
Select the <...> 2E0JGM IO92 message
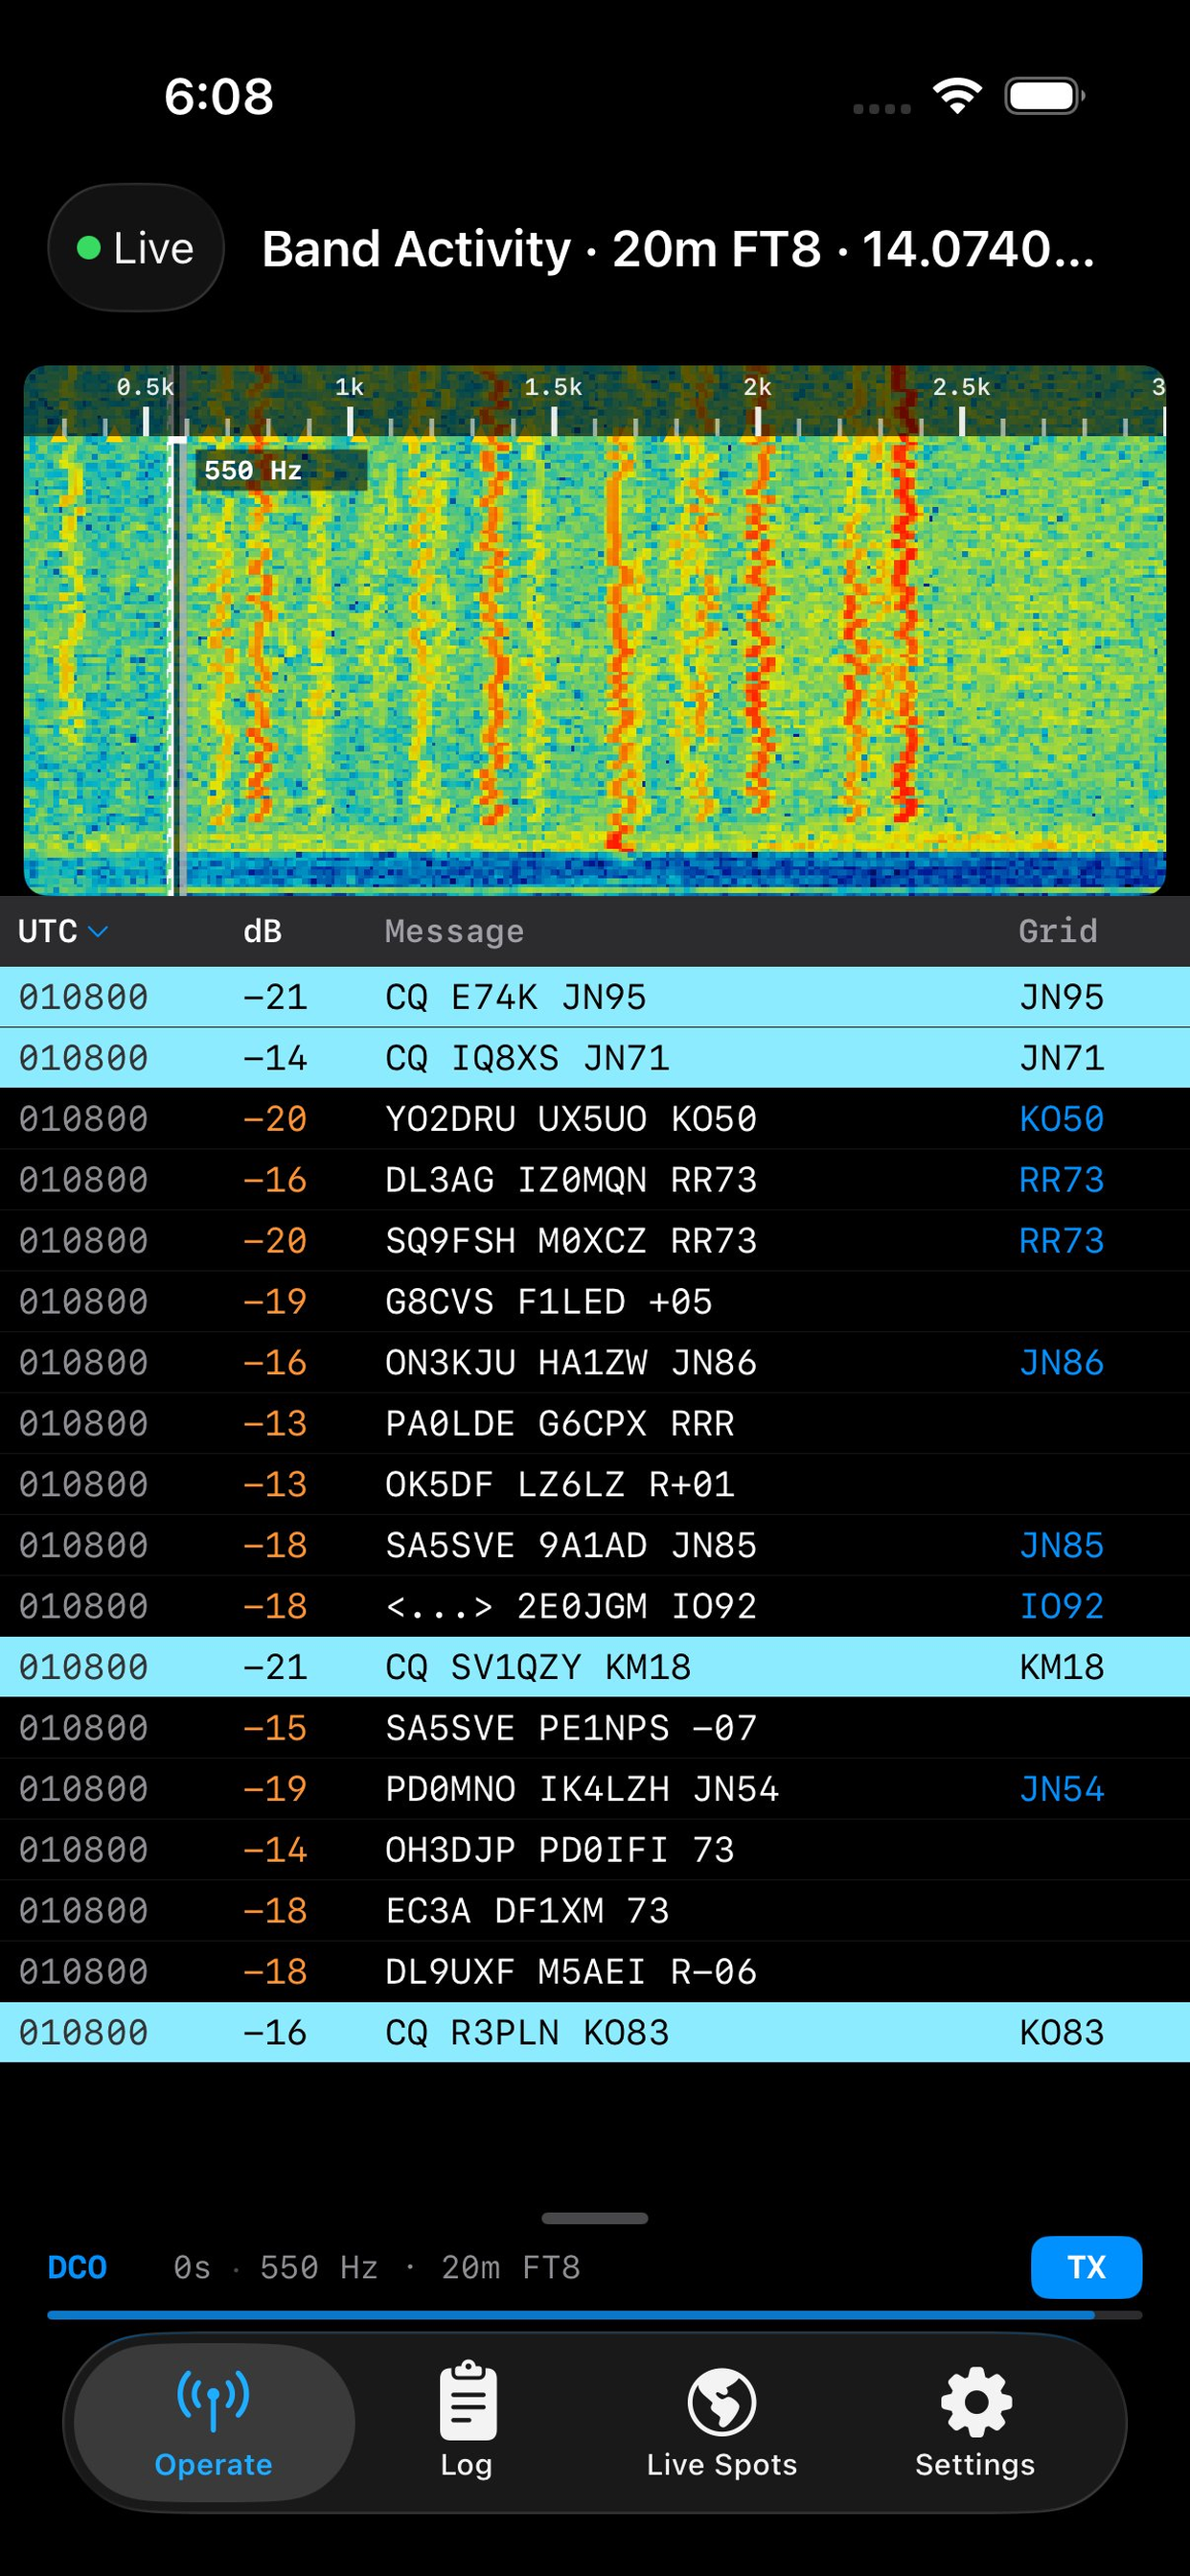[x=571, y=1606]
